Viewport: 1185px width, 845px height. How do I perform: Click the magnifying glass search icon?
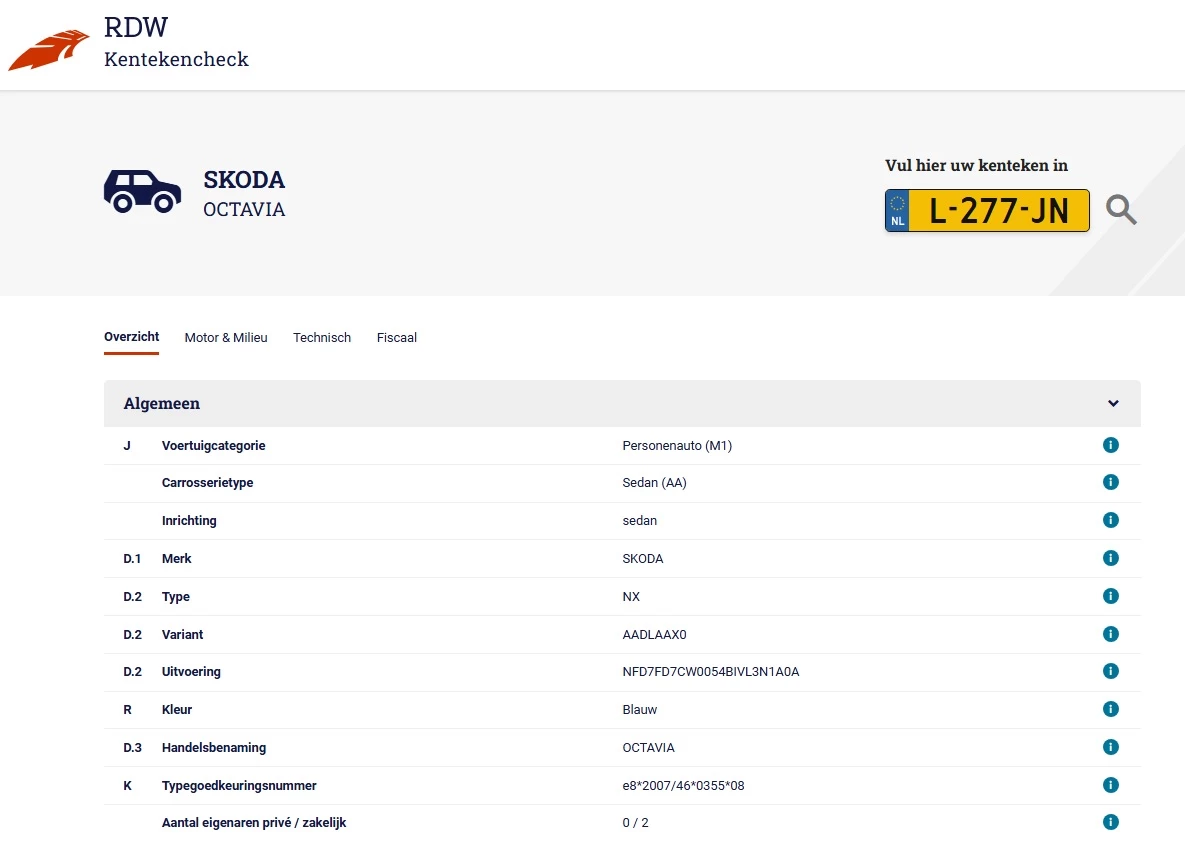pyautogui.click(x=1121, y=210)
